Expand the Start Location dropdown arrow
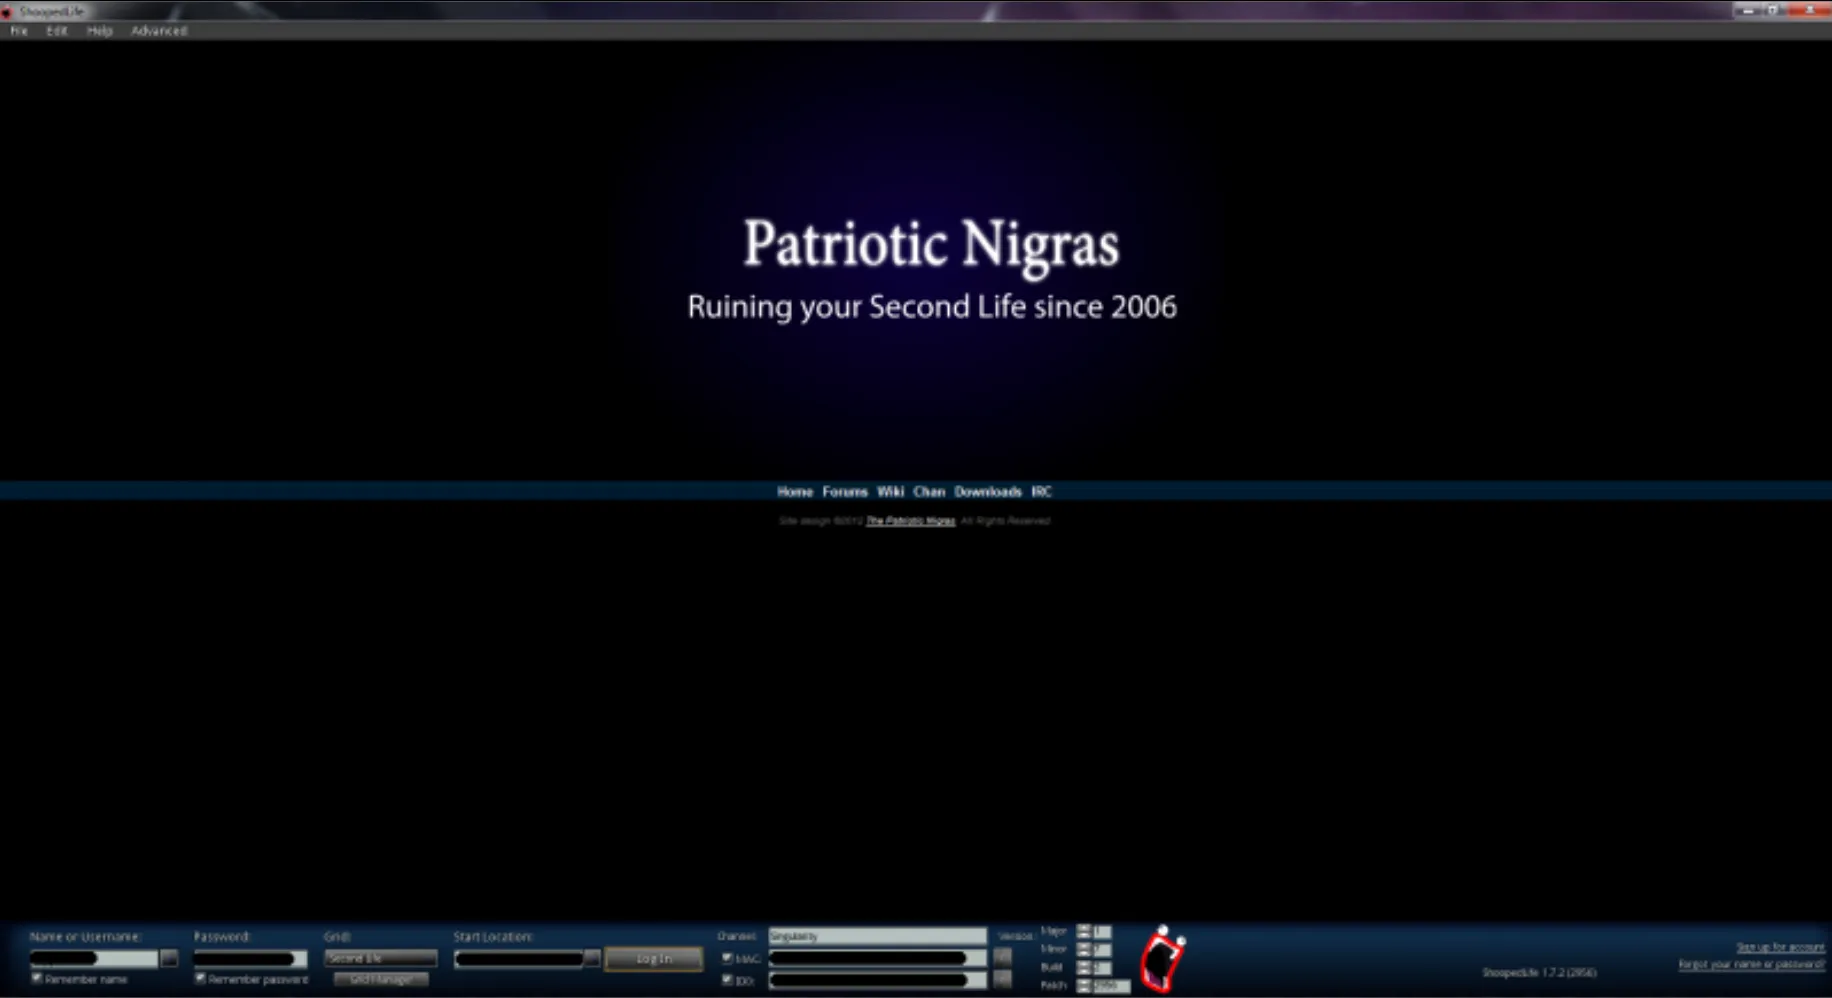The width and height of the screenshot is (1832, 998). pos(592,958)
